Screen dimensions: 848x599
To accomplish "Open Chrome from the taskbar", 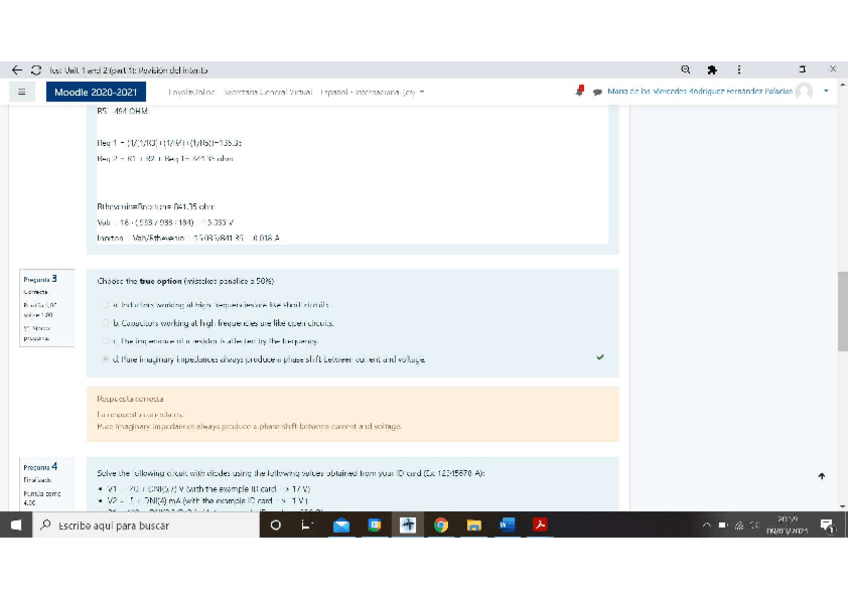I will coord(439,525).
